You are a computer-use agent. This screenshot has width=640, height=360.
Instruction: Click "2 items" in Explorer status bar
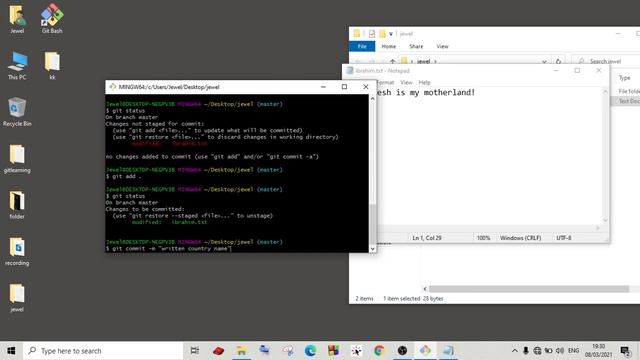click(364, 299)
